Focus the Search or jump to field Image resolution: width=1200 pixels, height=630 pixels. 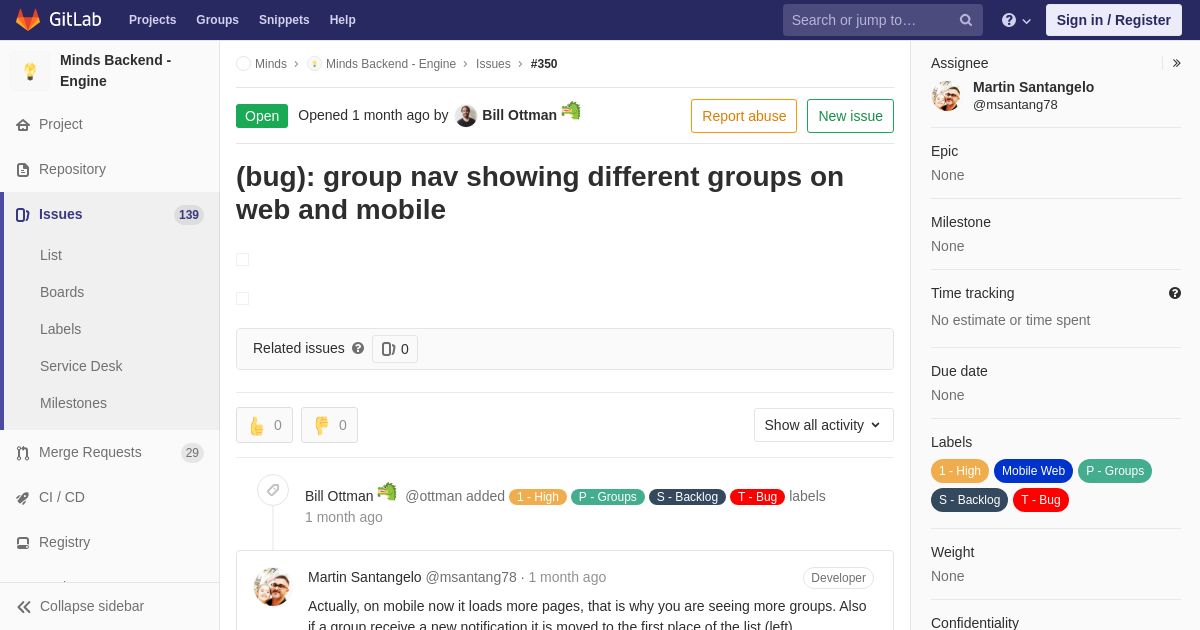(882, 20)
